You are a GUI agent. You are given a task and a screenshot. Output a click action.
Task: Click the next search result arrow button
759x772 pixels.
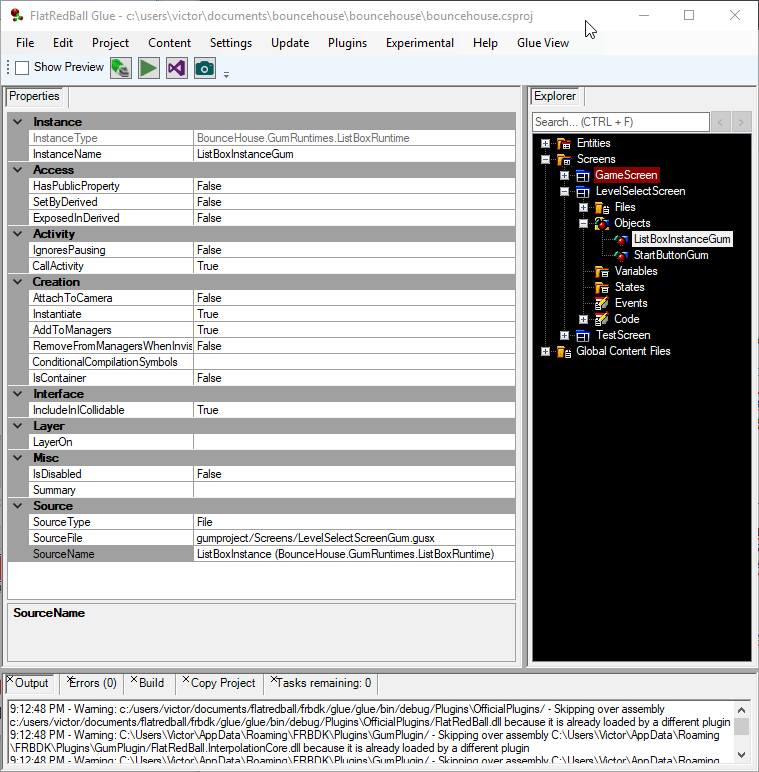[x=741, y=122]
